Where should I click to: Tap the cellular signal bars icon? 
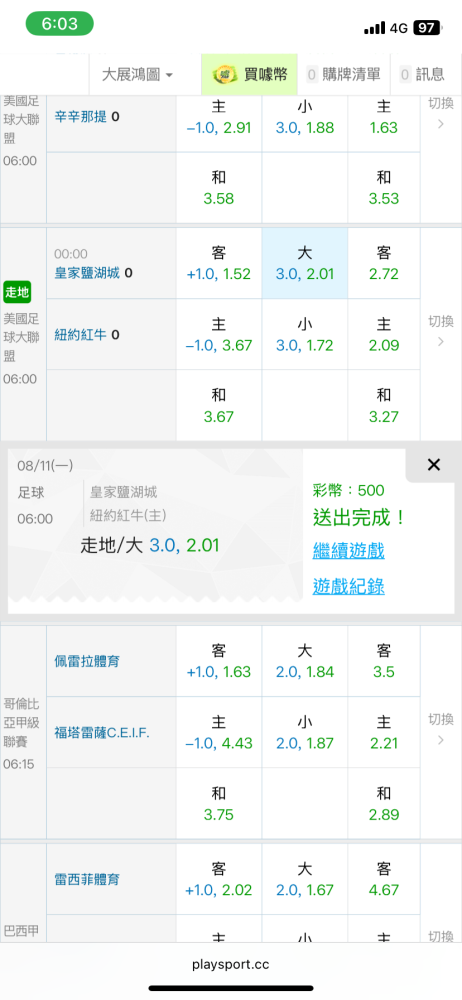(375, 28)
